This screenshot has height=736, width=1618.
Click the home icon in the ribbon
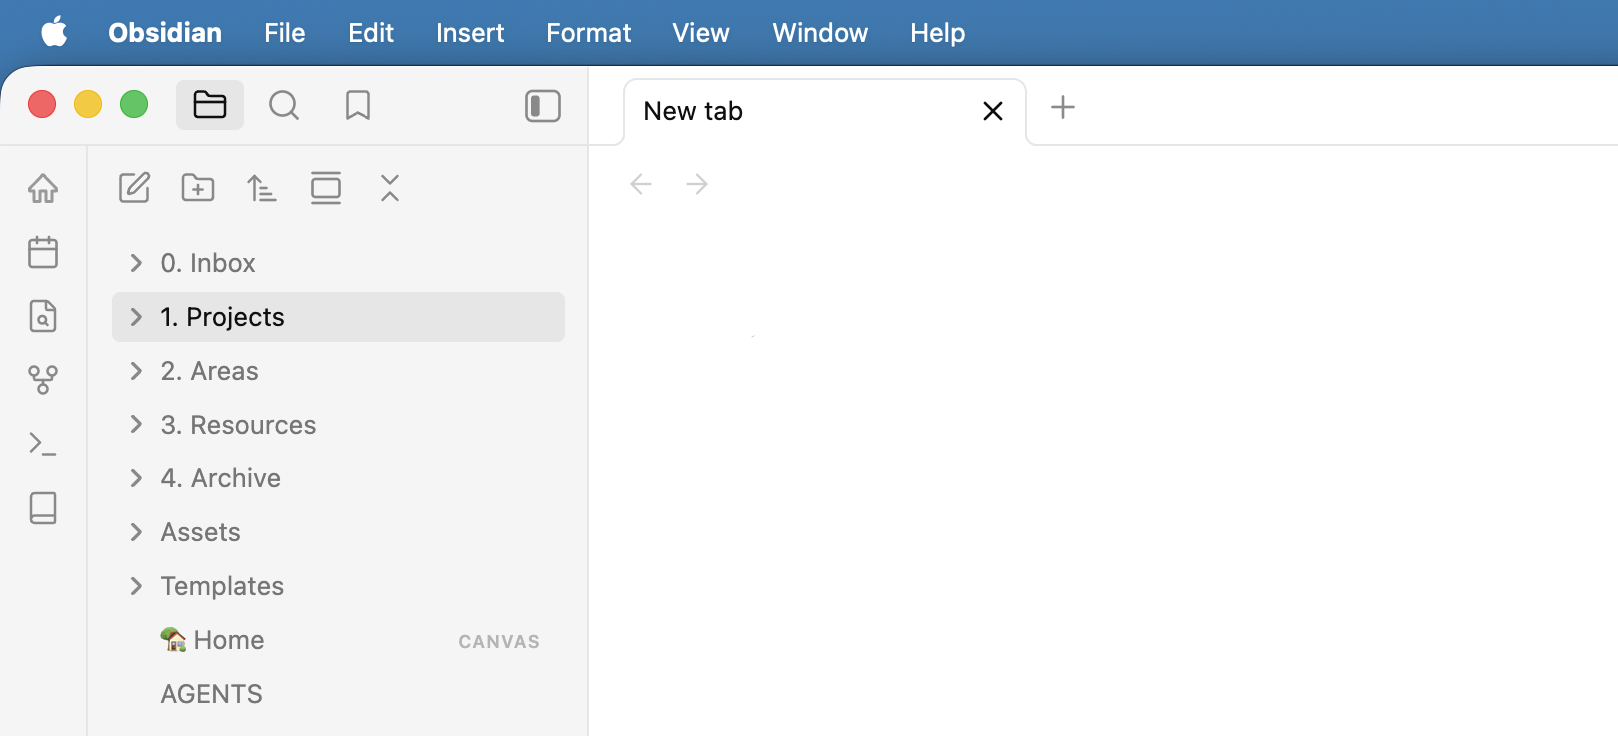click(x=43, y=188)
